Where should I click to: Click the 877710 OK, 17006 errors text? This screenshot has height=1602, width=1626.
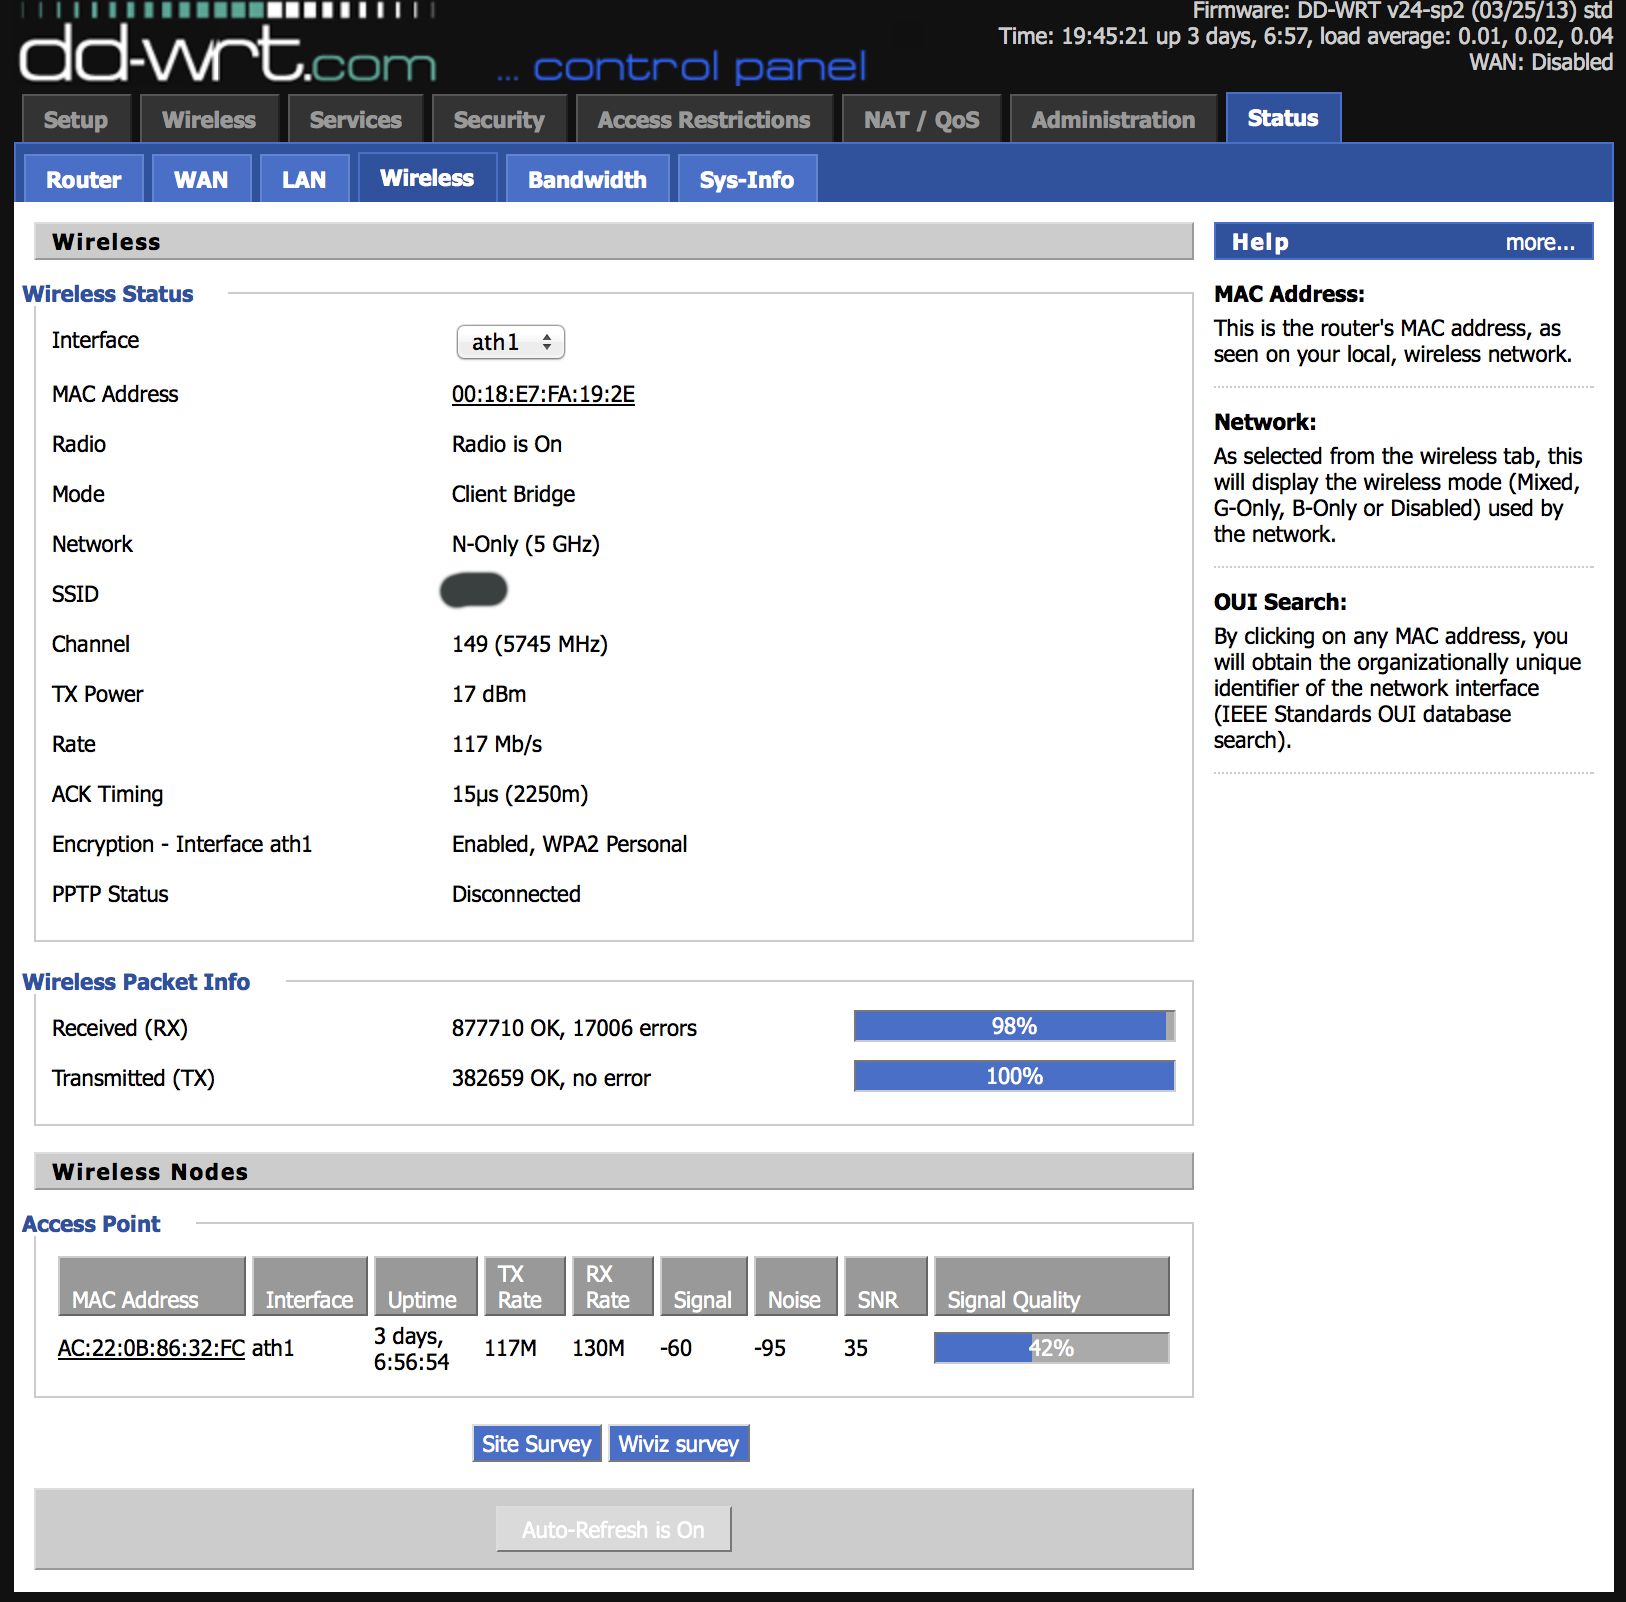pos(574,1028)
